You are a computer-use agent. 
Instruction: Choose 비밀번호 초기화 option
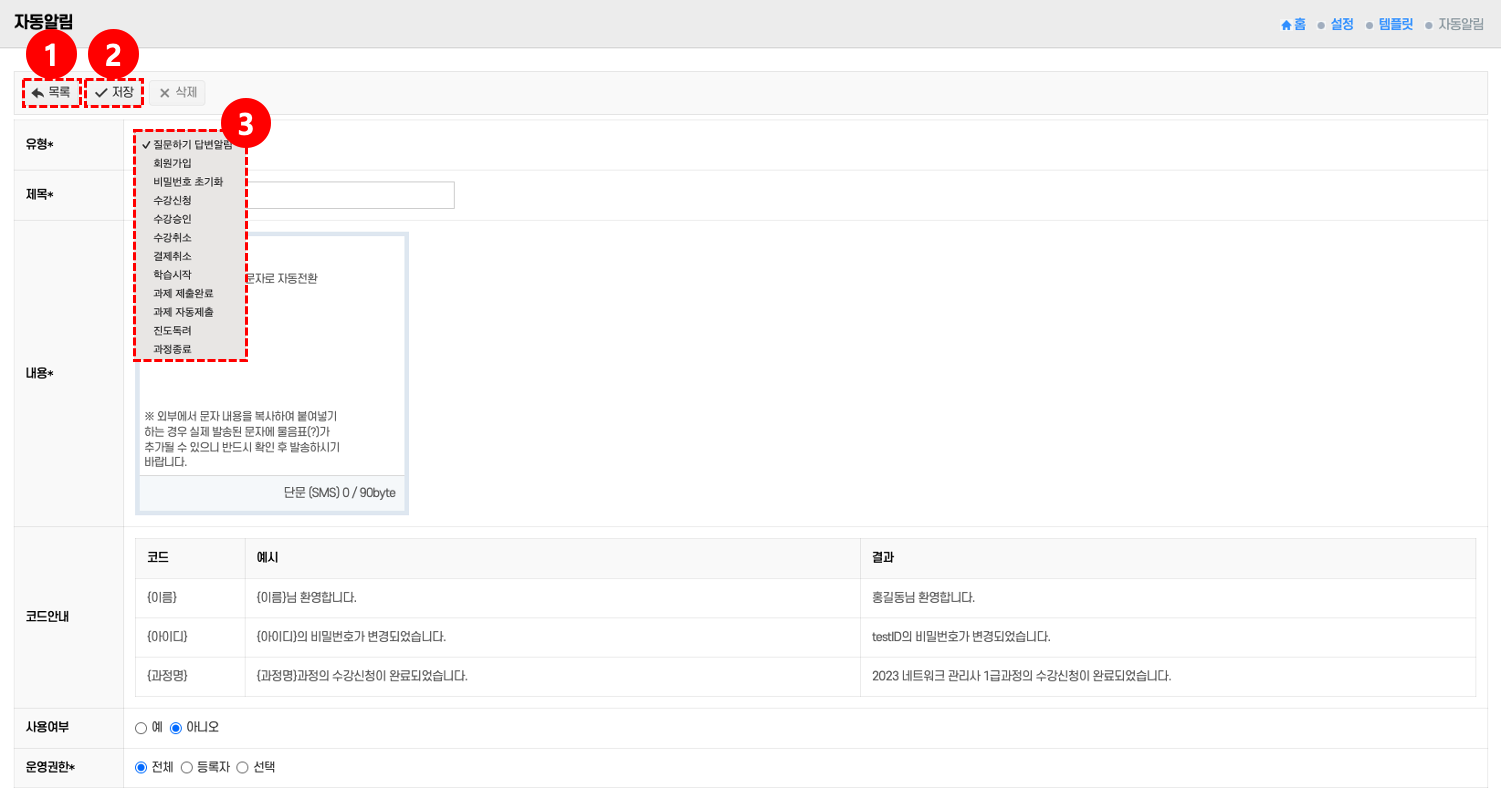[187, 182]
